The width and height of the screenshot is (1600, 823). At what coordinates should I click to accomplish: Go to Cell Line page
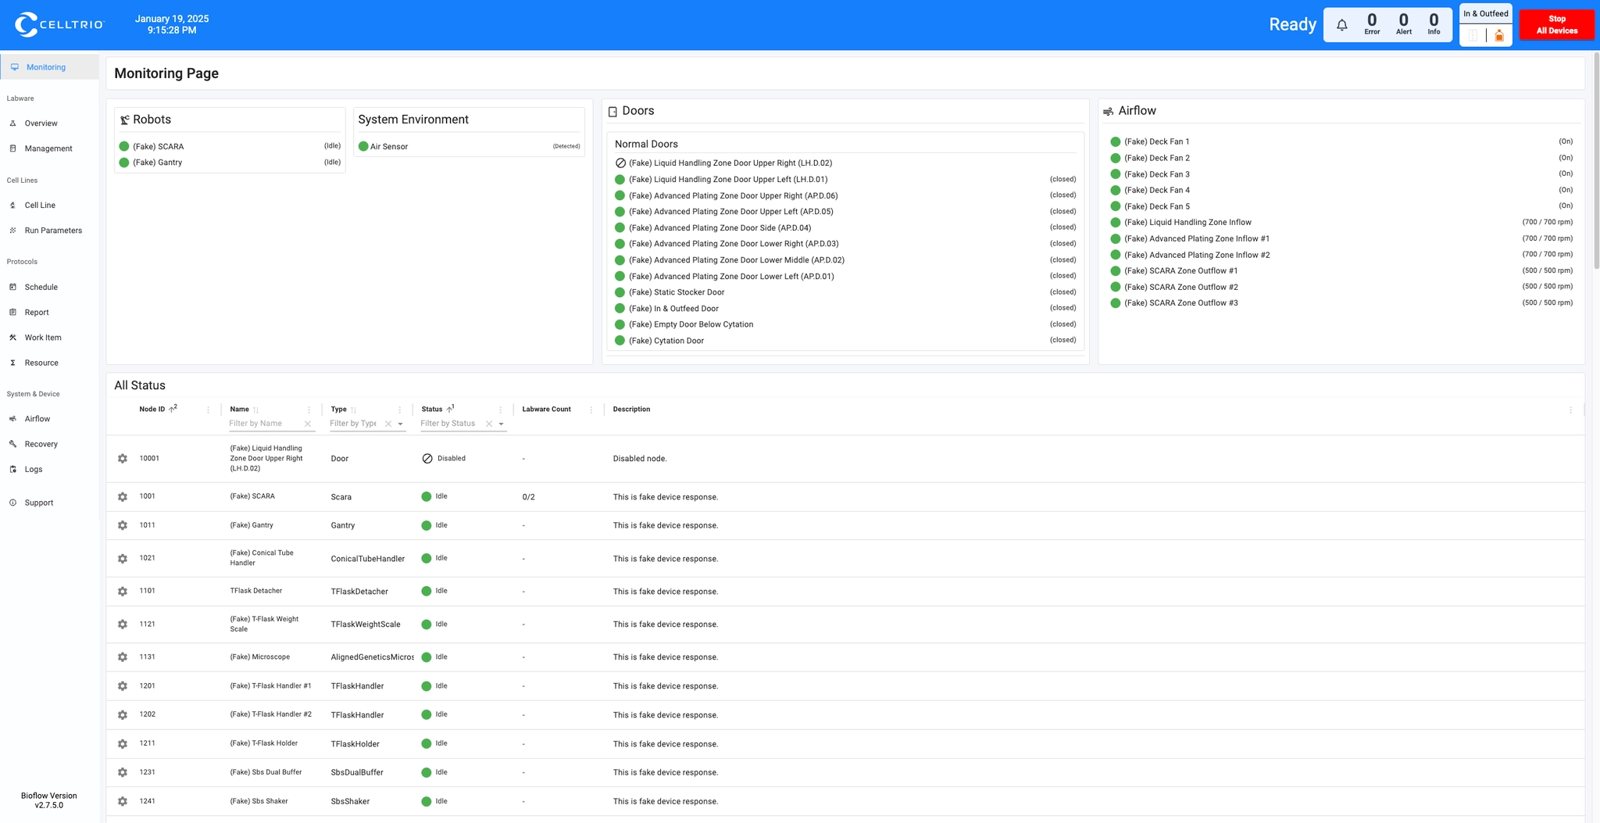coord(40,206)
